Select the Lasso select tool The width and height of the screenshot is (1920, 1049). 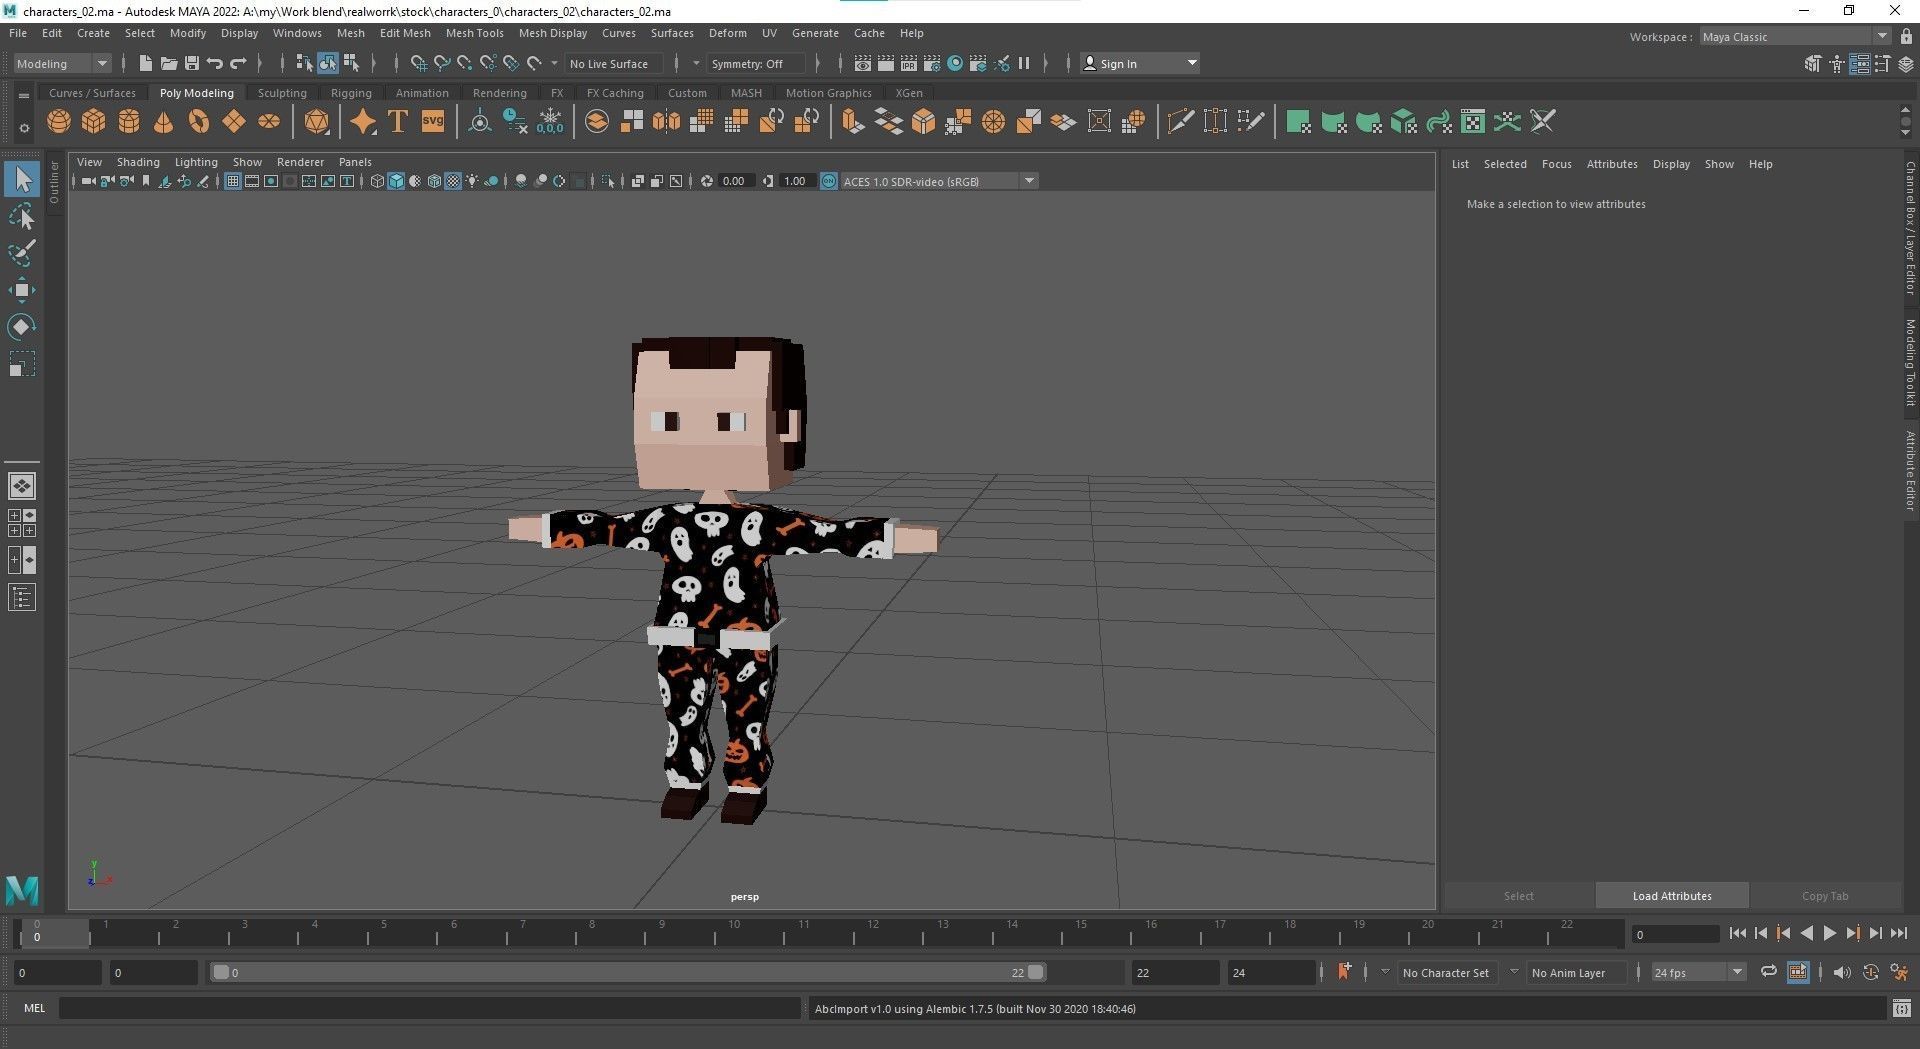pos(22,217)
